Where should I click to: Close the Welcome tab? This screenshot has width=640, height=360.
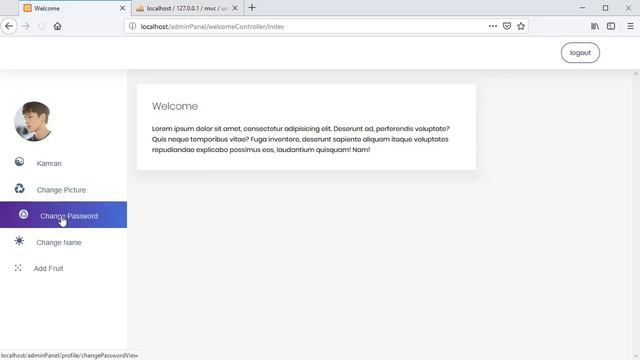coord(122,8)
